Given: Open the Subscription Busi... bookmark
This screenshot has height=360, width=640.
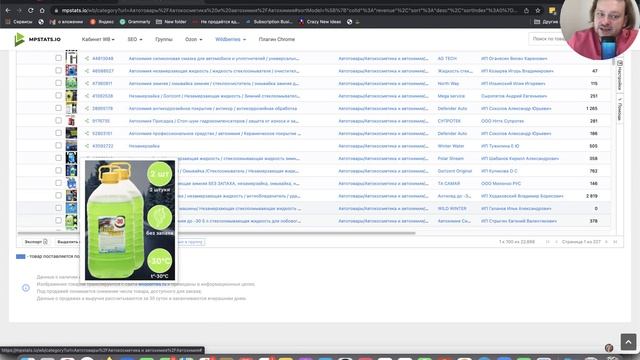Looking at the screenshot, I should click(269, 22).
